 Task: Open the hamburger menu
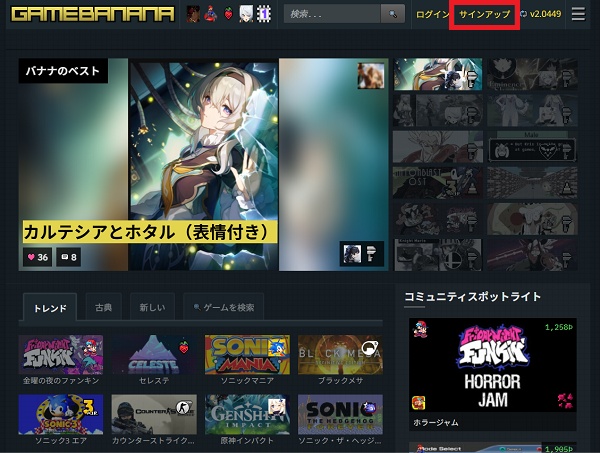578,14
